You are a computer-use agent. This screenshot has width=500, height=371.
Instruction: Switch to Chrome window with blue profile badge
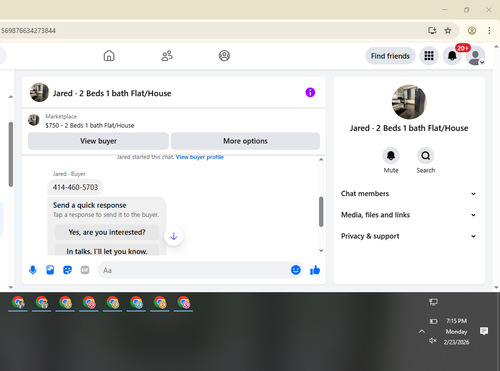[136, 303]
